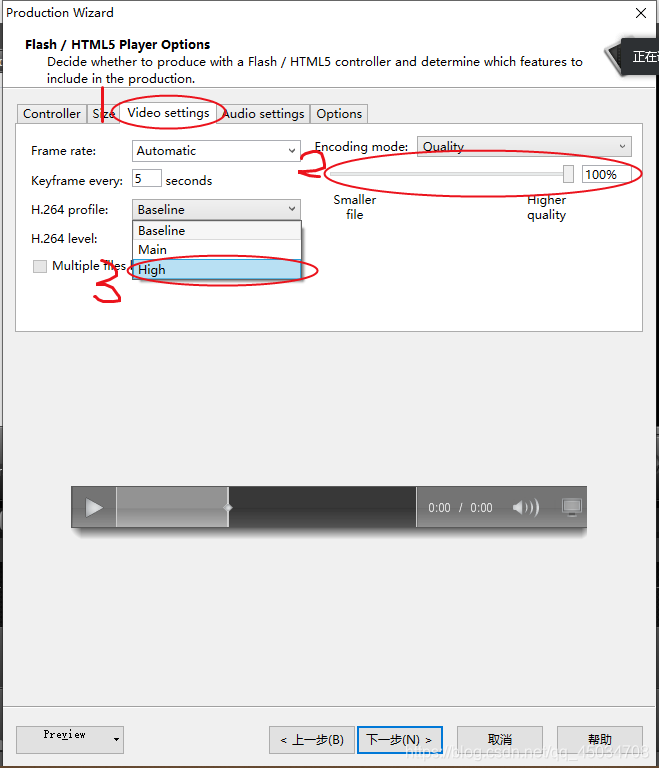The height and width of the screenshot is (771, 659).
Task: Open the Size tab
Action: click(x=103, y=114)
